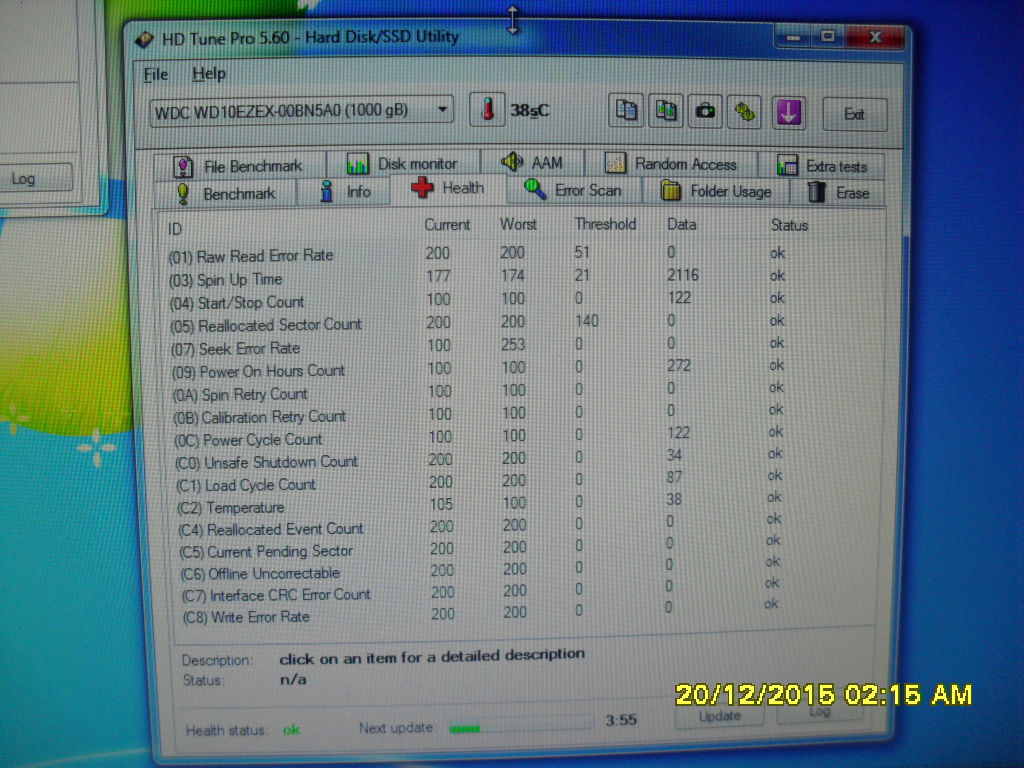Click the Exit button
Viewport: 1024px width, 768px height.
854,115
